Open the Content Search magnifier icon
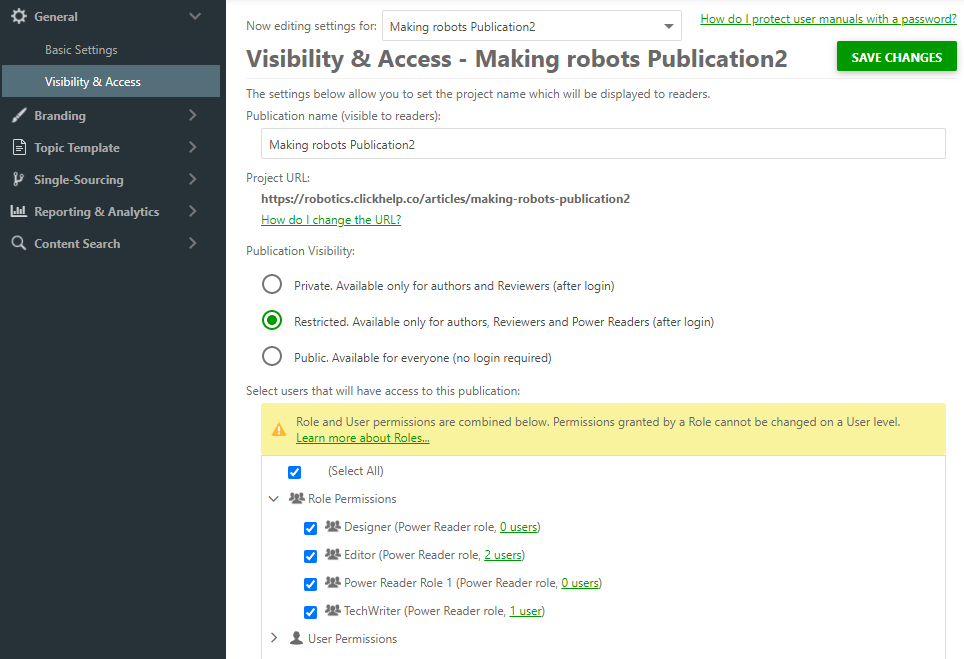The height and width of the screenshot is (659, 964). click(20, 243)
